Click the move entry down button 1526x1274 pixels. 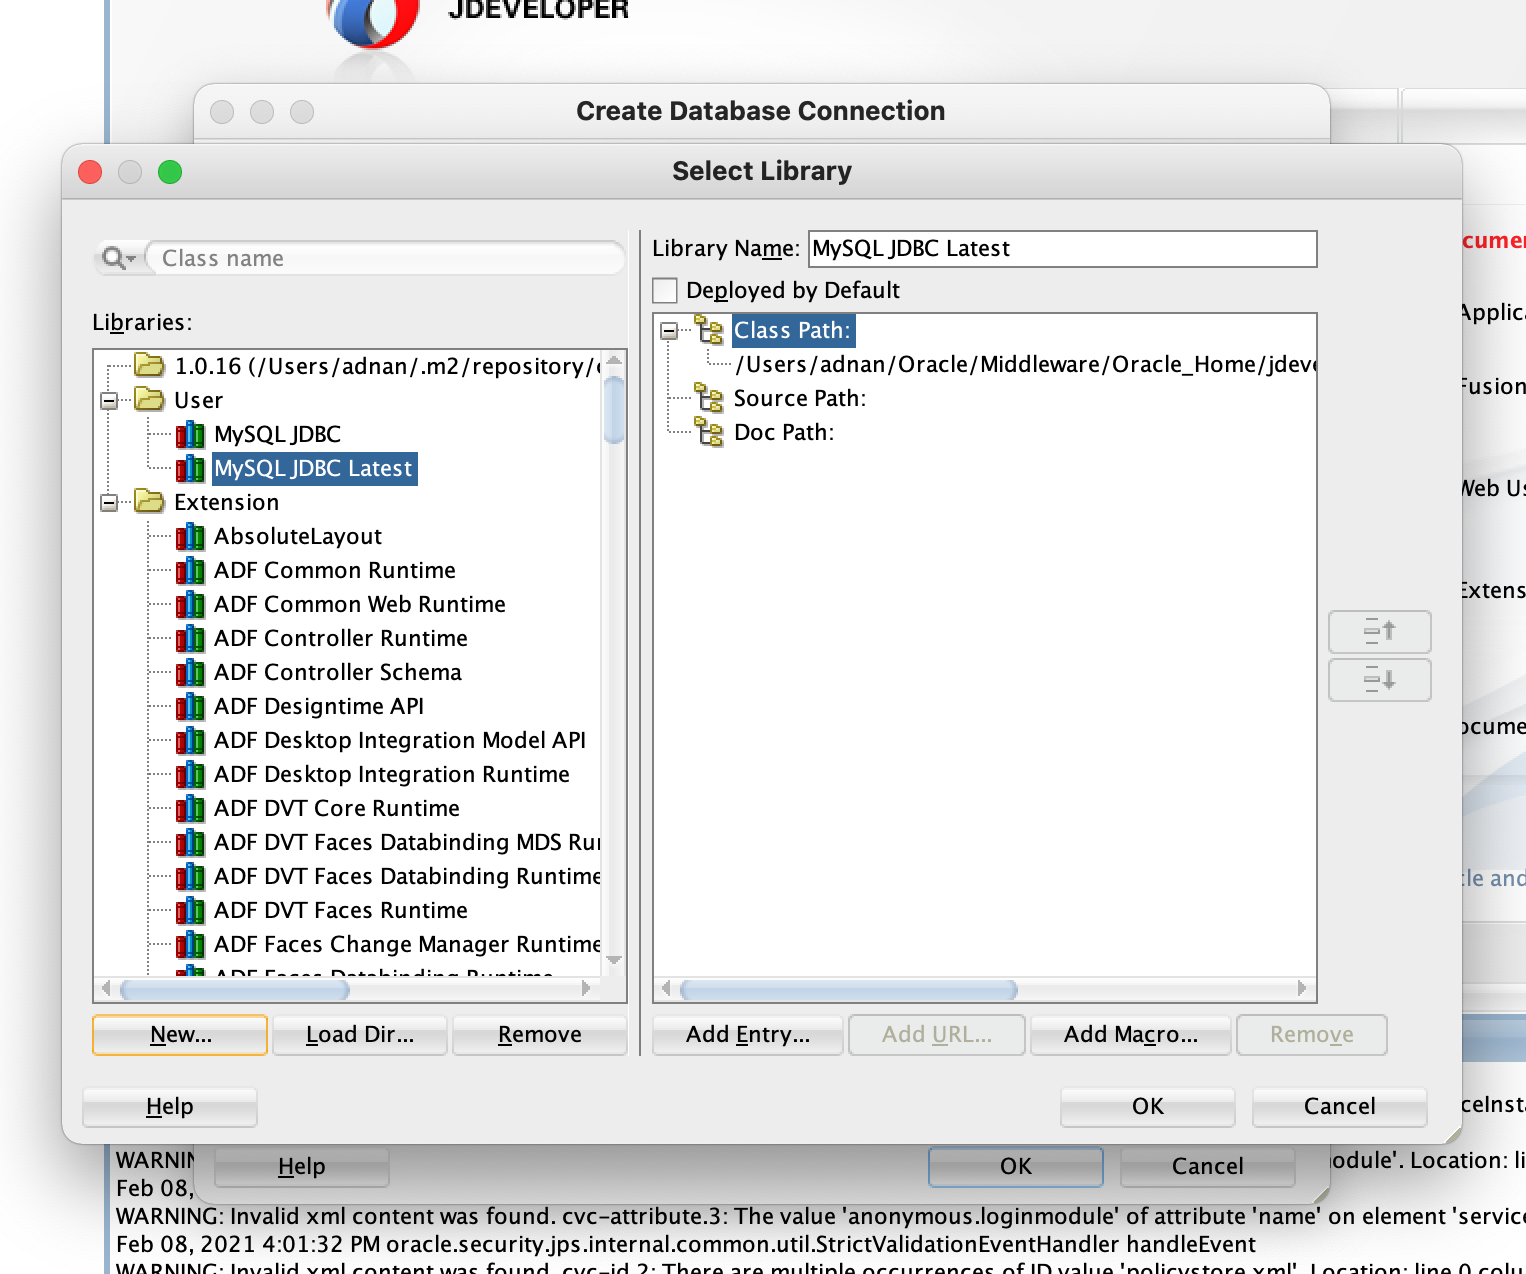tap(1380, 680)
